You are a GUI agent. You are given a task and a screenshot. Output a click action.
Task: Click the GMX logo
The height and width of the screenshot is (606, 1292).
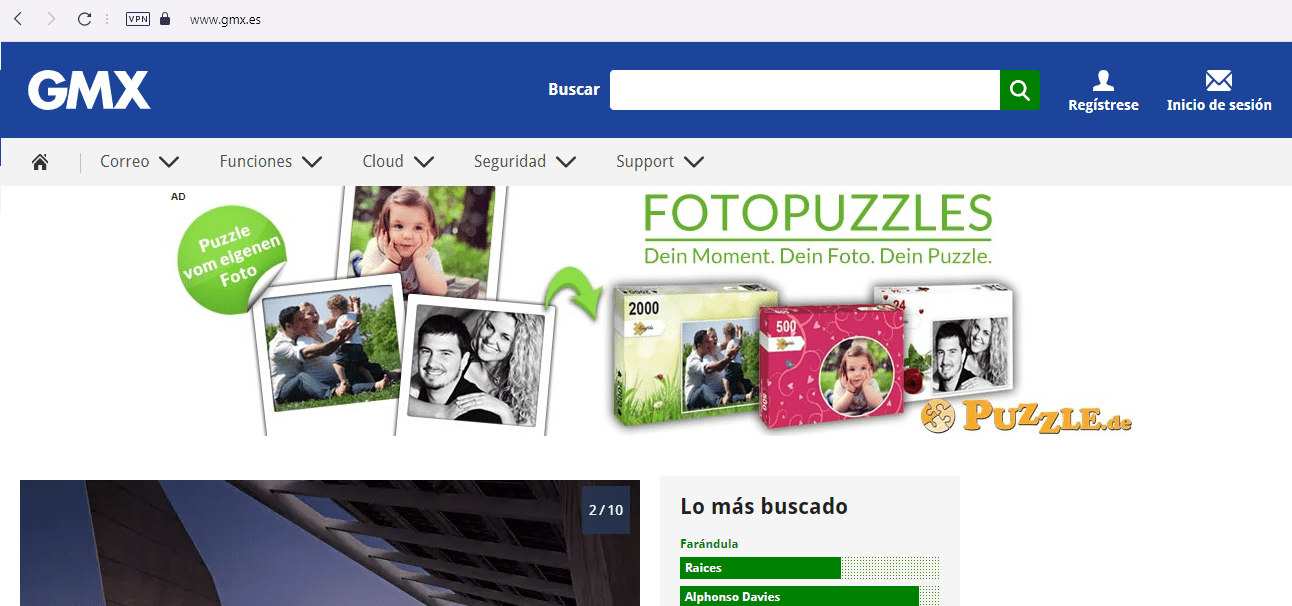[89, 90]
